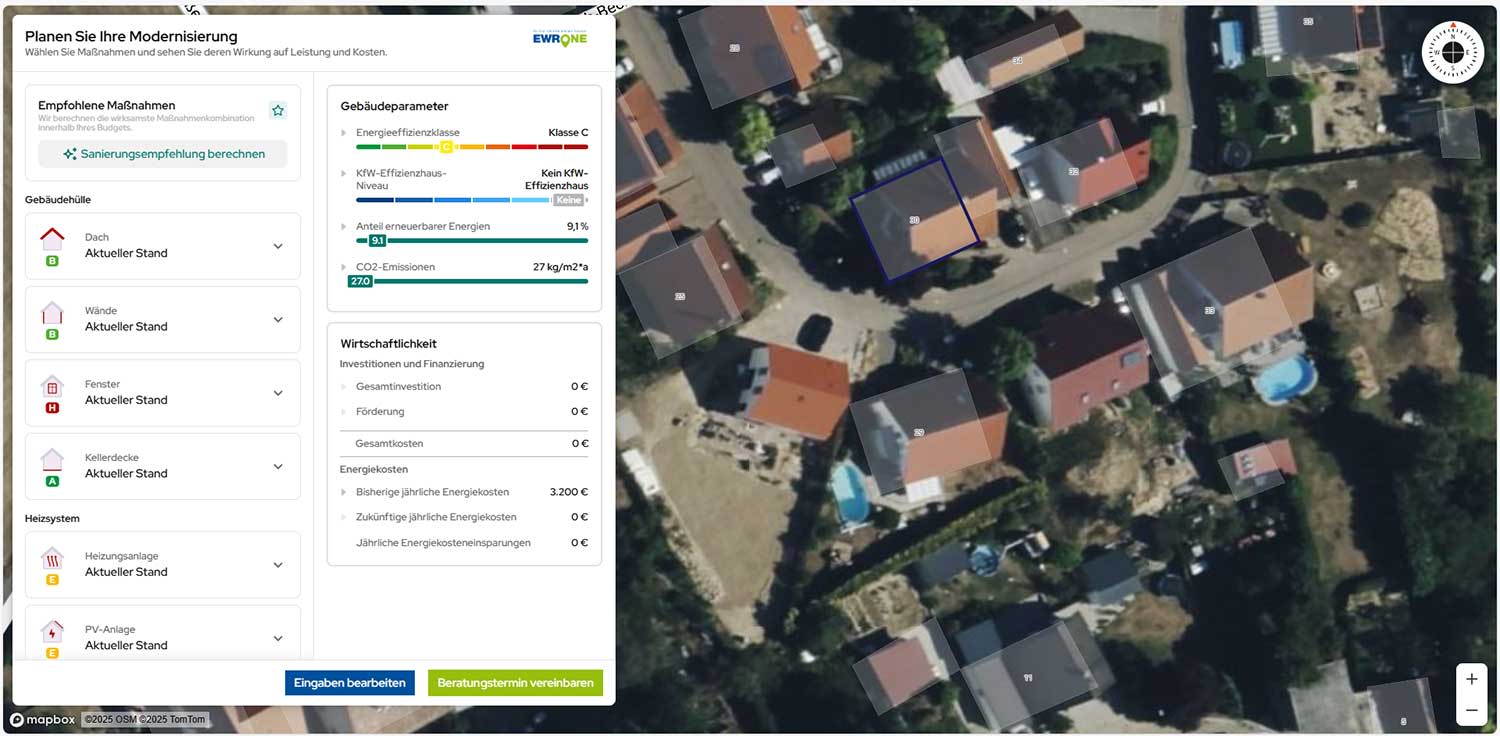Viewport: 1500px width, 736px height.
Task: Open the compass control on the map
Action: [x=1452, y=51]
